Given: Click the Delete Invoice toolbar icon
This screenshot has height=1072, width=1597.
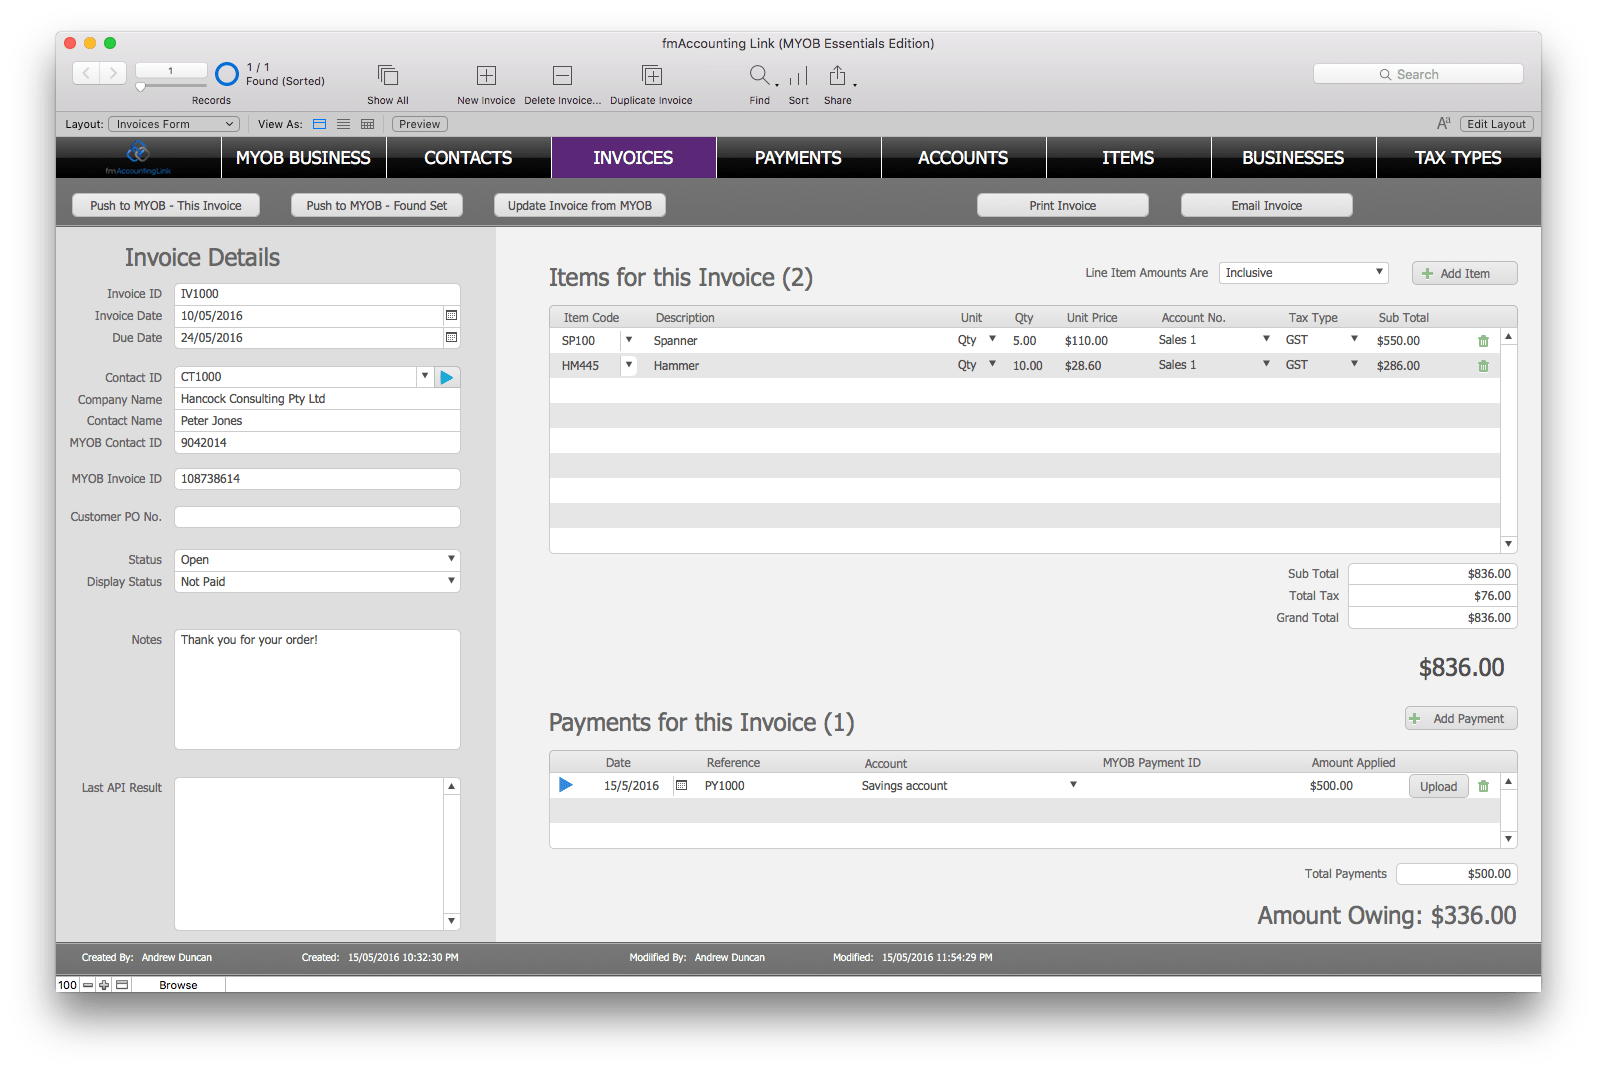Looking at the screenshot, I should [x=562, y=76].
